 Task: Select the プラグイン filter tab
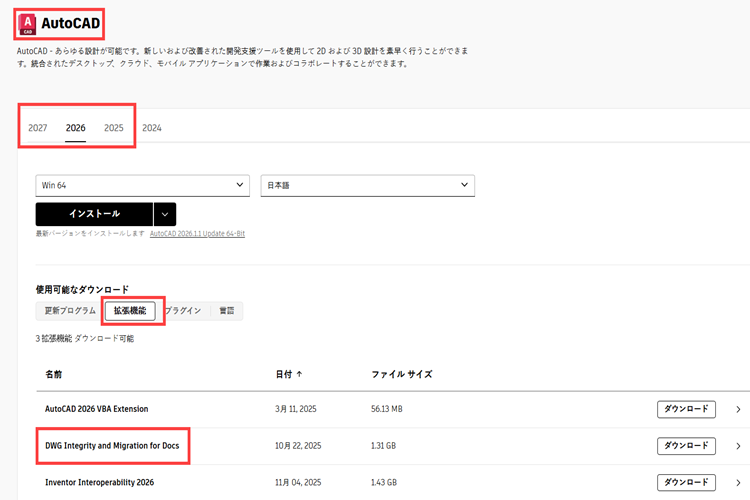(x=183, y=311)
